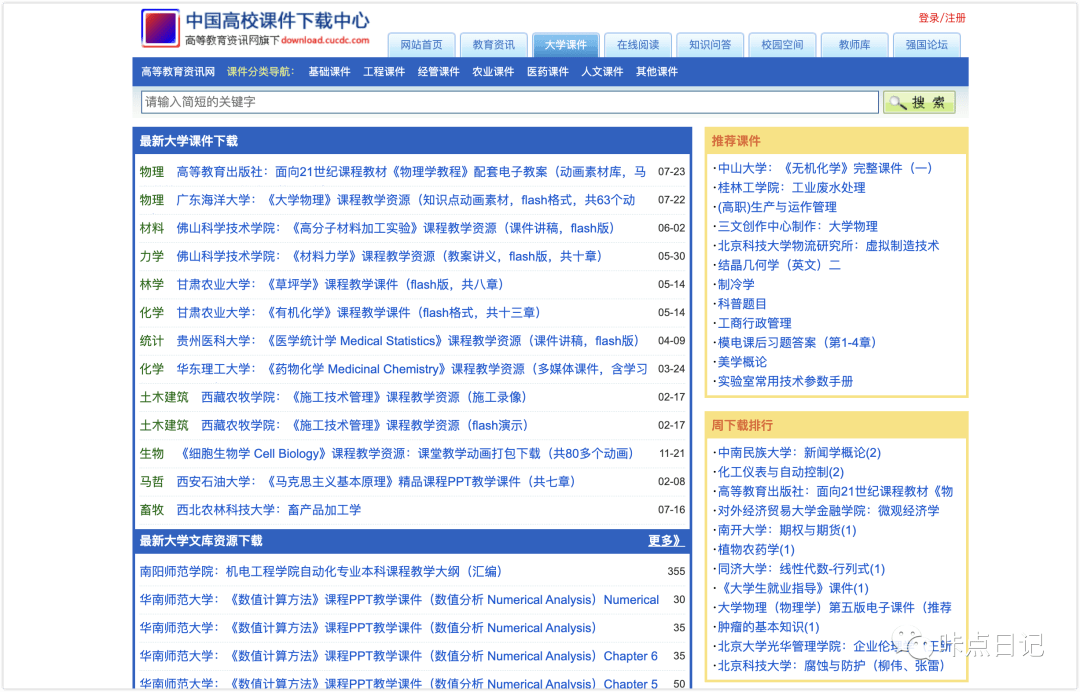This screenshot has width=1080, height=692.
Task: Open the 工商行政管理 link
Action: coord(754,323)
